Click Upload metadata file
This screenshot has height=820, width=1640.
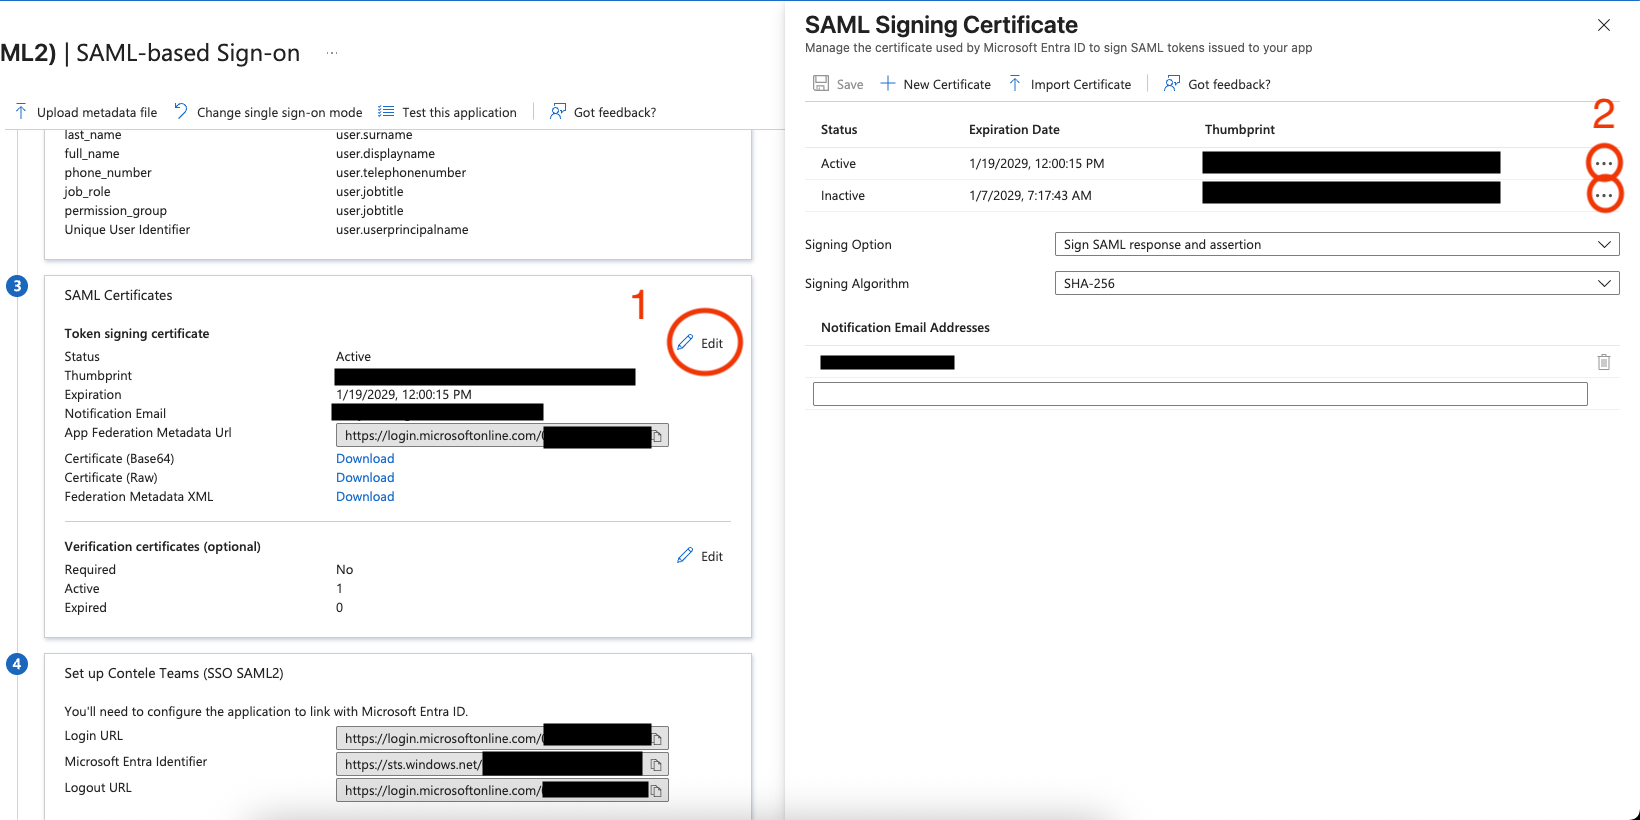pyautogui.click(x=86, y=112)
